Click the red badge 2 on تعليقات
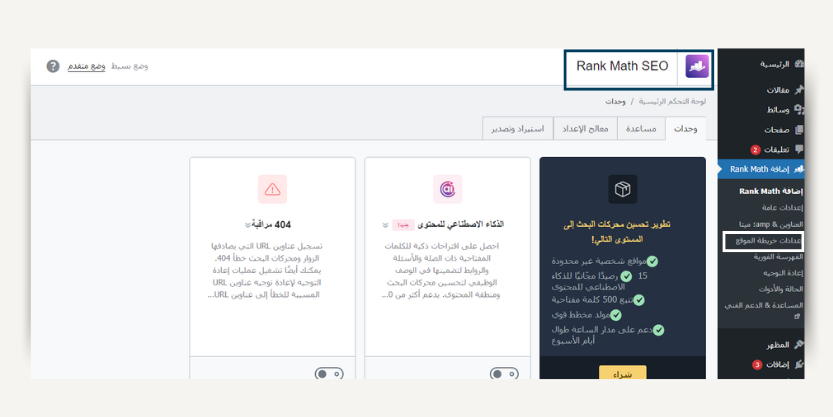This screenshot has height=417, width=833. click(755, 150)
